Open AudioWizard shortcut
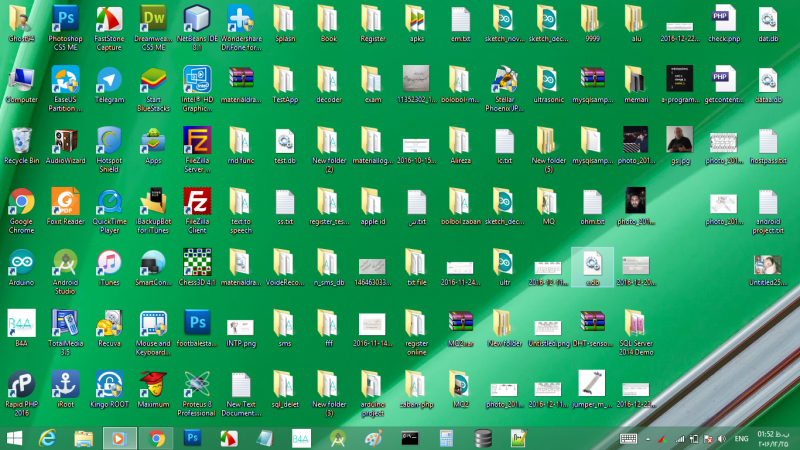Screen dimensions: 800x450 coord(65,146)
